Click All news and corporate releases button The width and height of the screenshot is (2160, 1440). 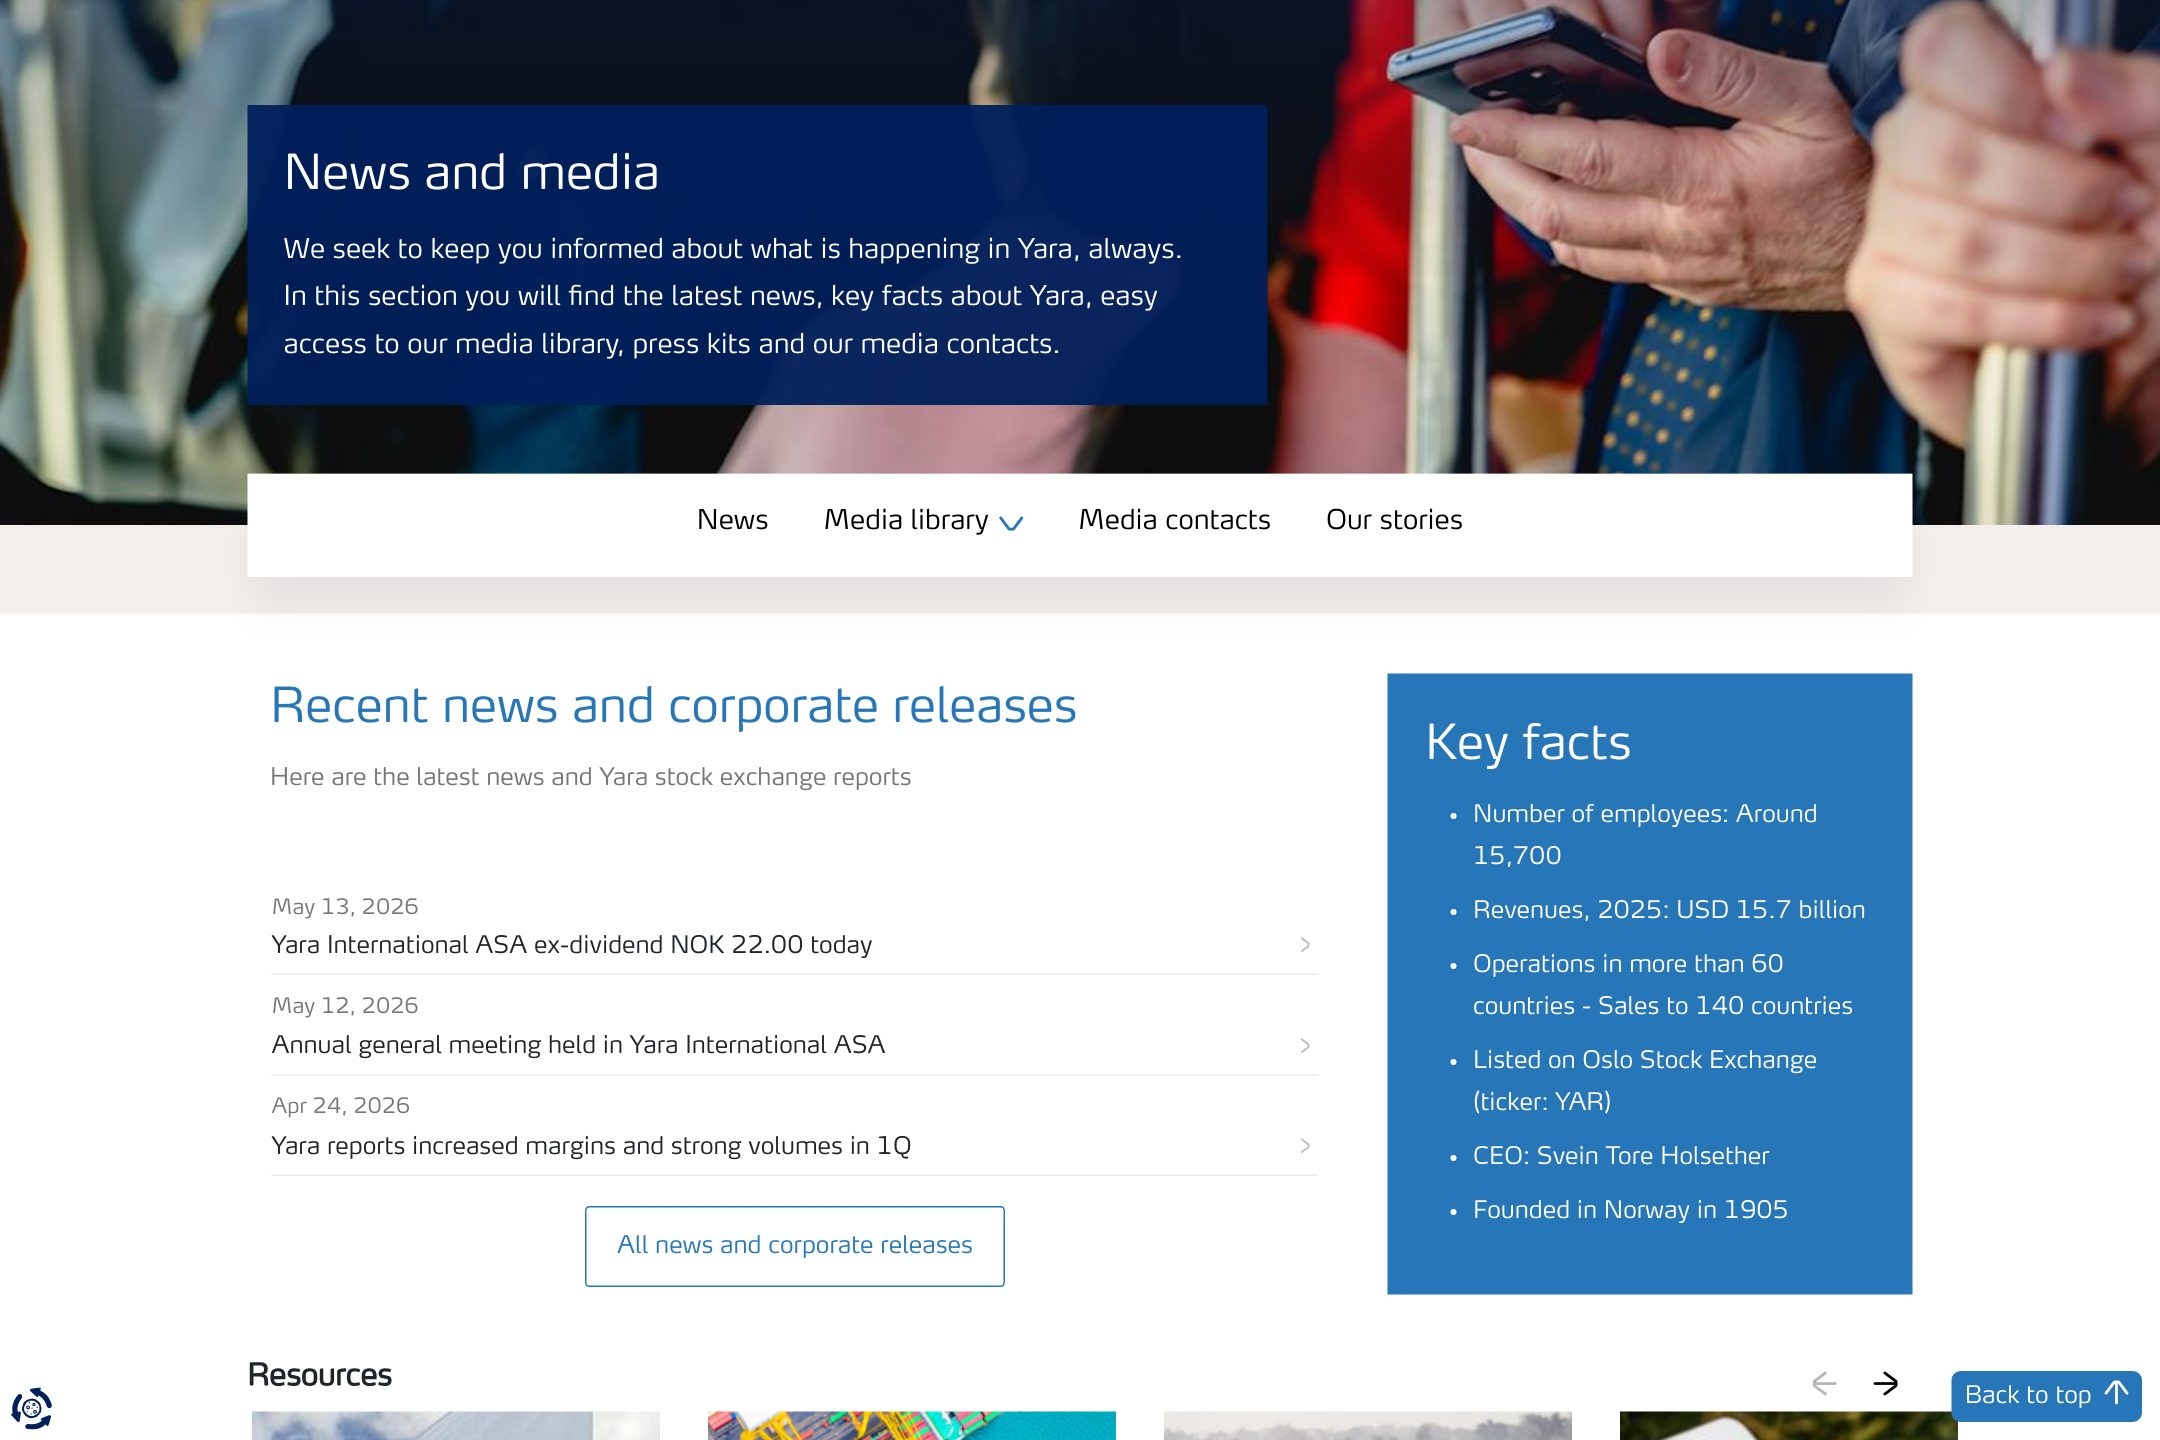coord(795,1246)
